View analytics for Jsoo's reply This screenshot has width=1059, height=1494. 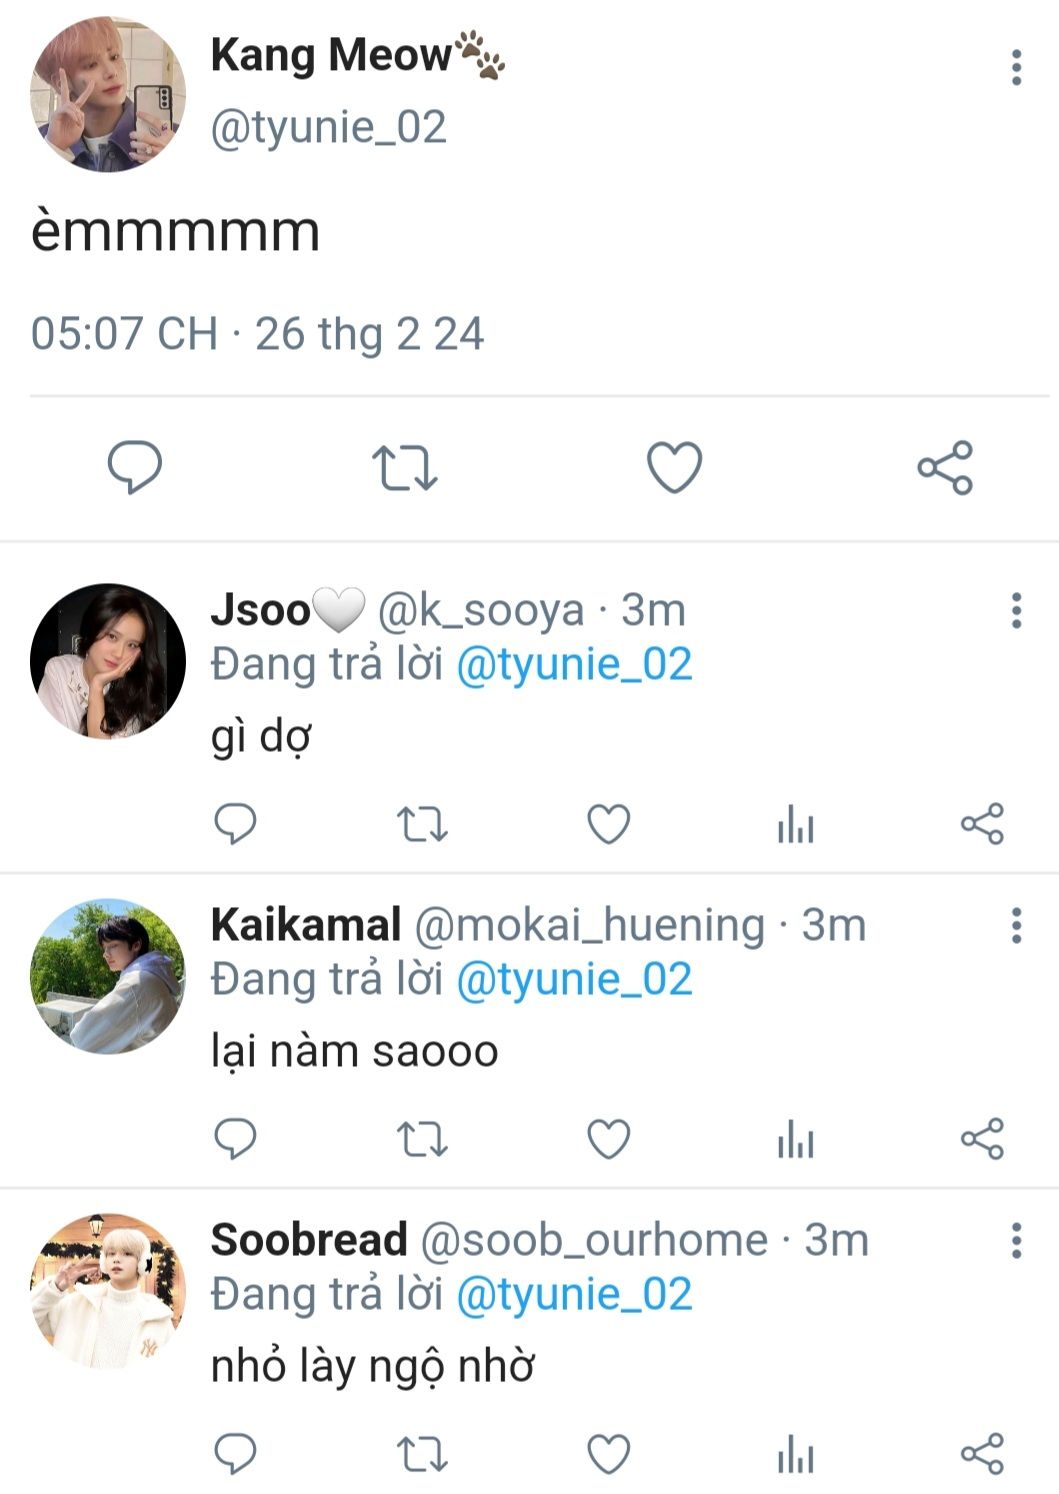click(x=796, y=825)
